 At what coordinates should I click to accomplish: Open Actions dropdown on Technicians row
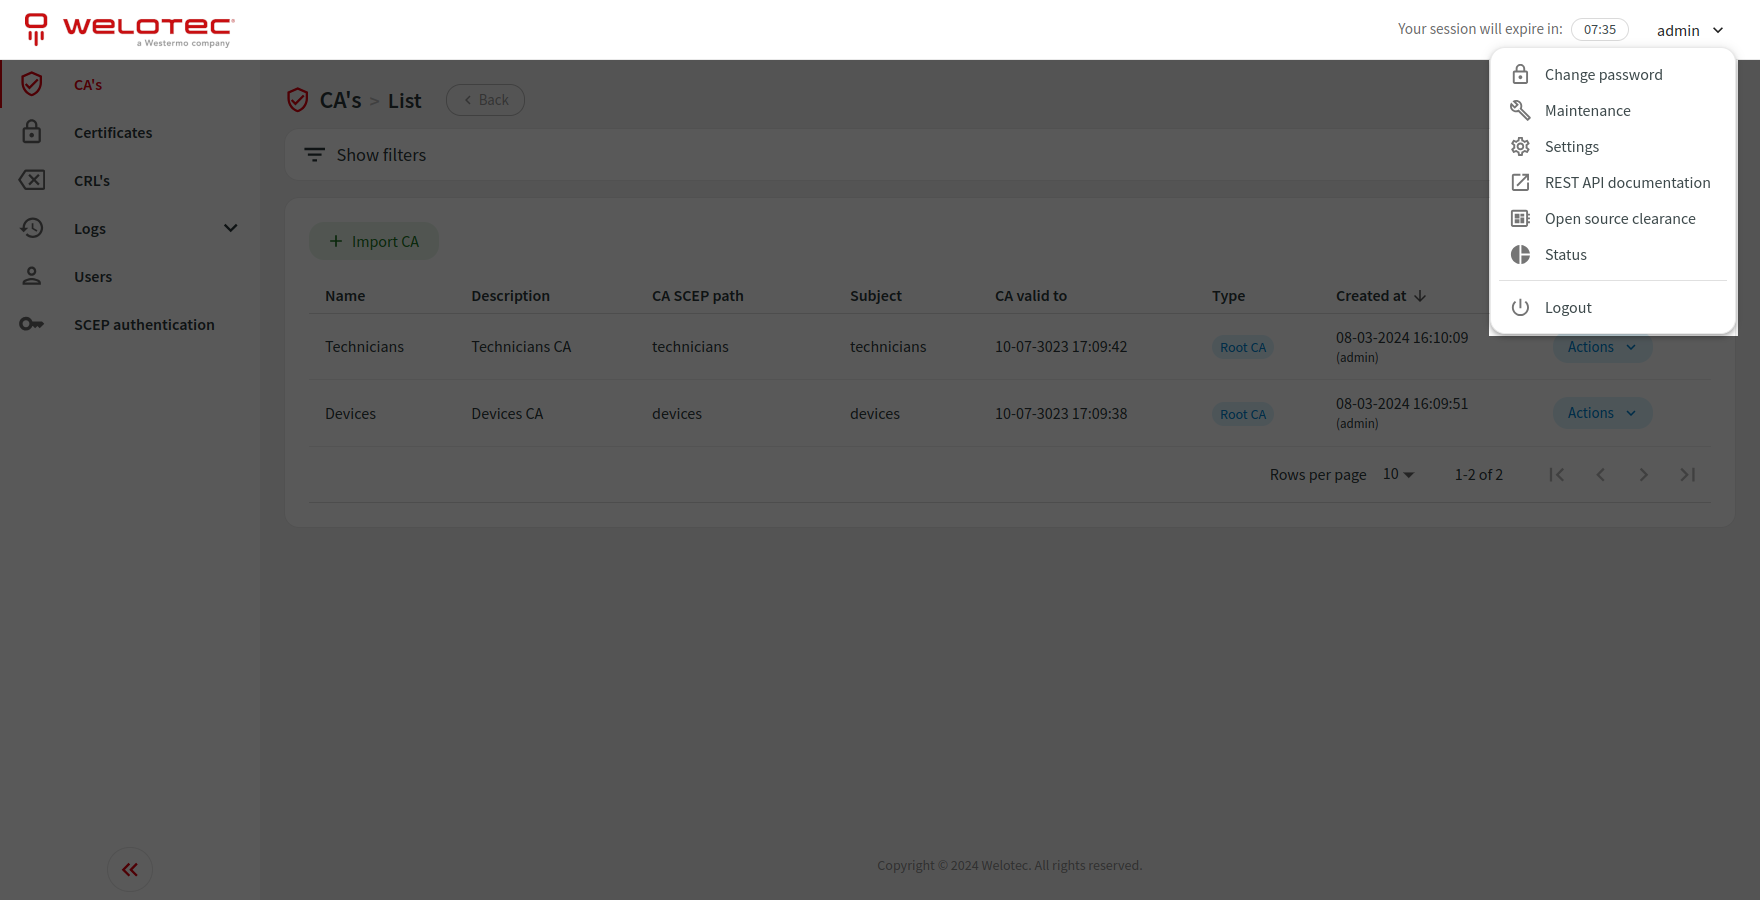click(1601, 346)
